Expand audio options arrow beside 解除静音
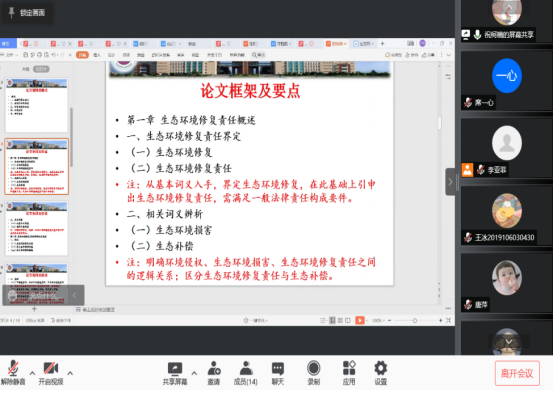 [32, 373]
